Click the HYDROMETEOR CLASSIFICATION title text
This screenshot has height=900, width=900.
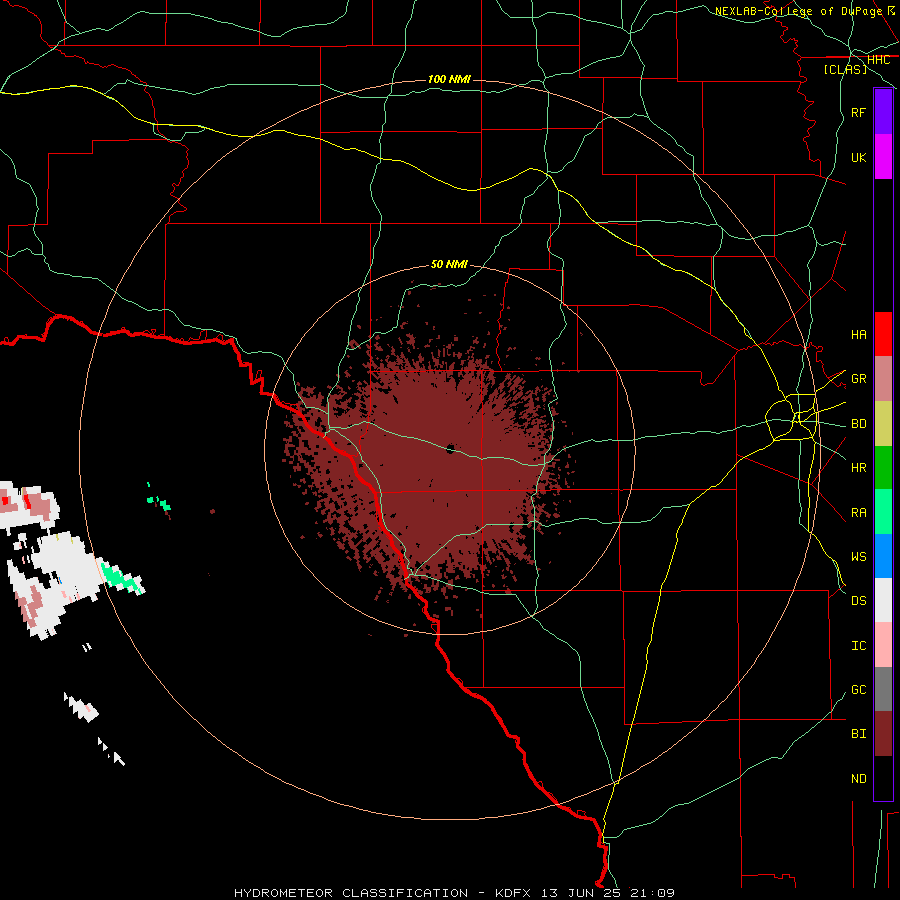click(x=351, y=893)
